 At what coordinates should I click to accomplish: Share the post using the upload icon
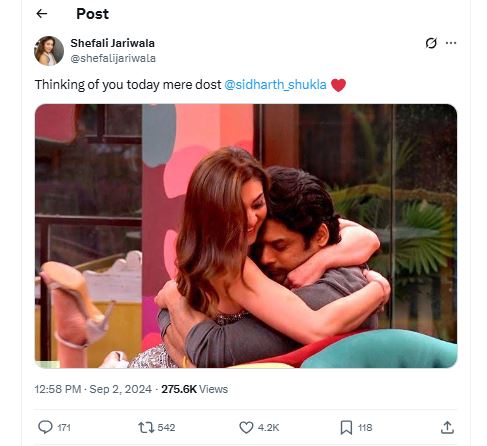click(x=447, y=427)
